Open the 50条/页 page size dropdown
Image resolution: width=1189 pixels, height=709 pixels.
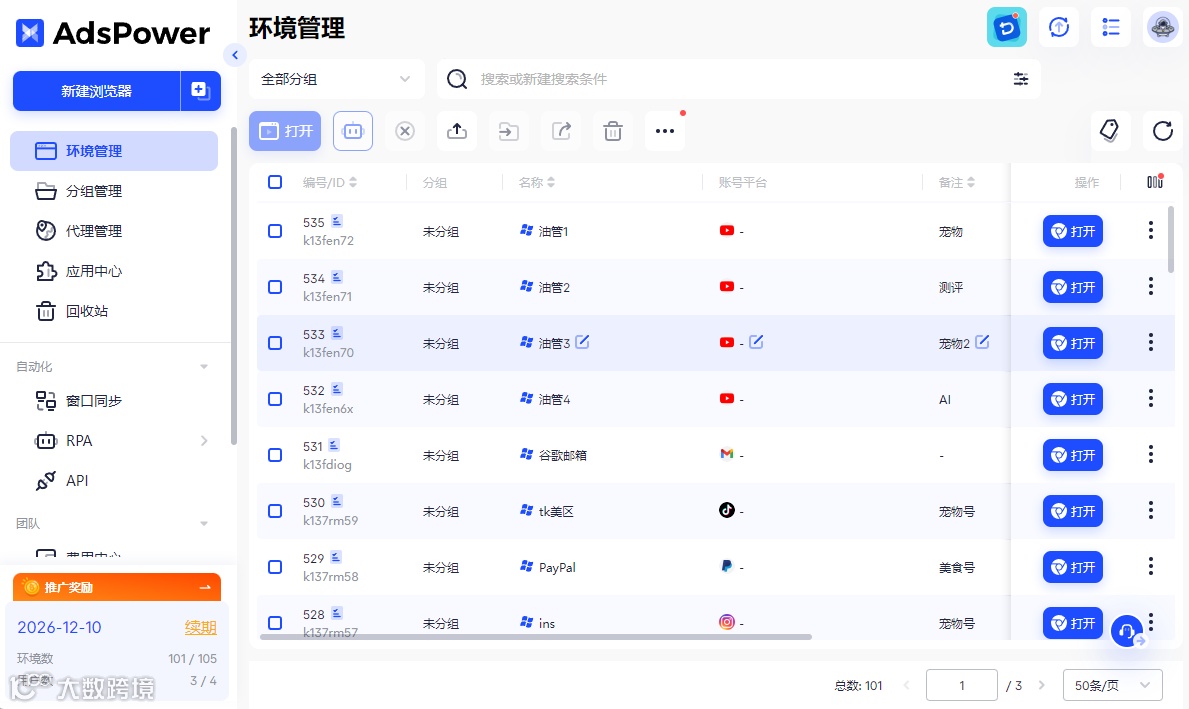point(1112,685)
